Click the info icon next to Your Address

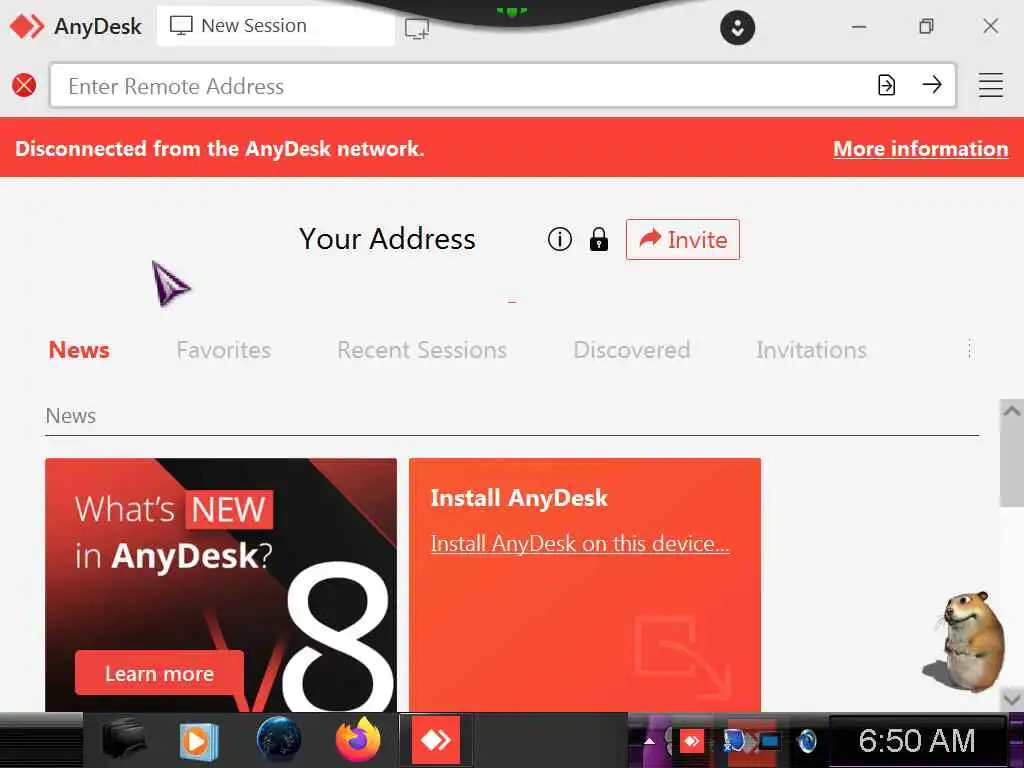tap(560, 239)
